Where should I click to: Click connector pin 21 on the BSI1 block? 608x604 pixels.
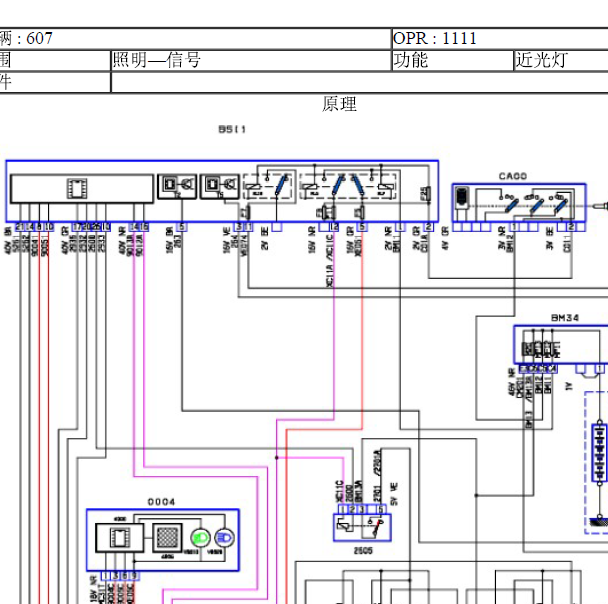[x=20, y=227]
